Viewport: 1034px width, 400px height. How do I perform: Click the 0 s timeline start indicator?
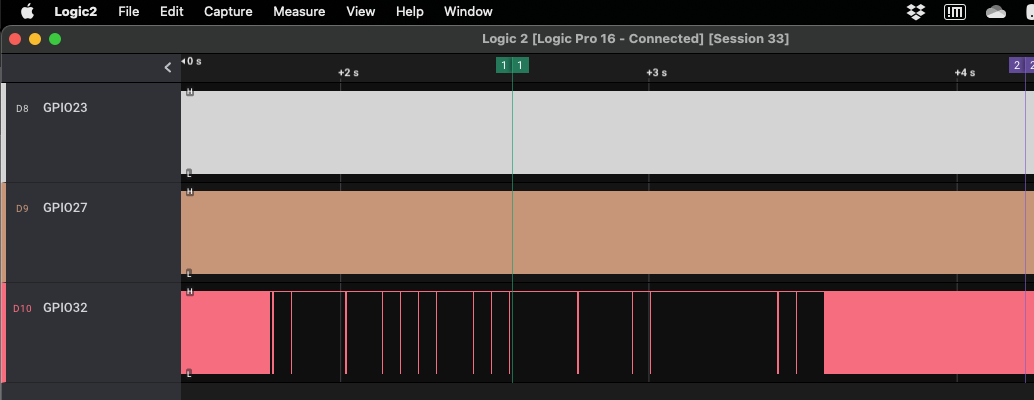191,61
